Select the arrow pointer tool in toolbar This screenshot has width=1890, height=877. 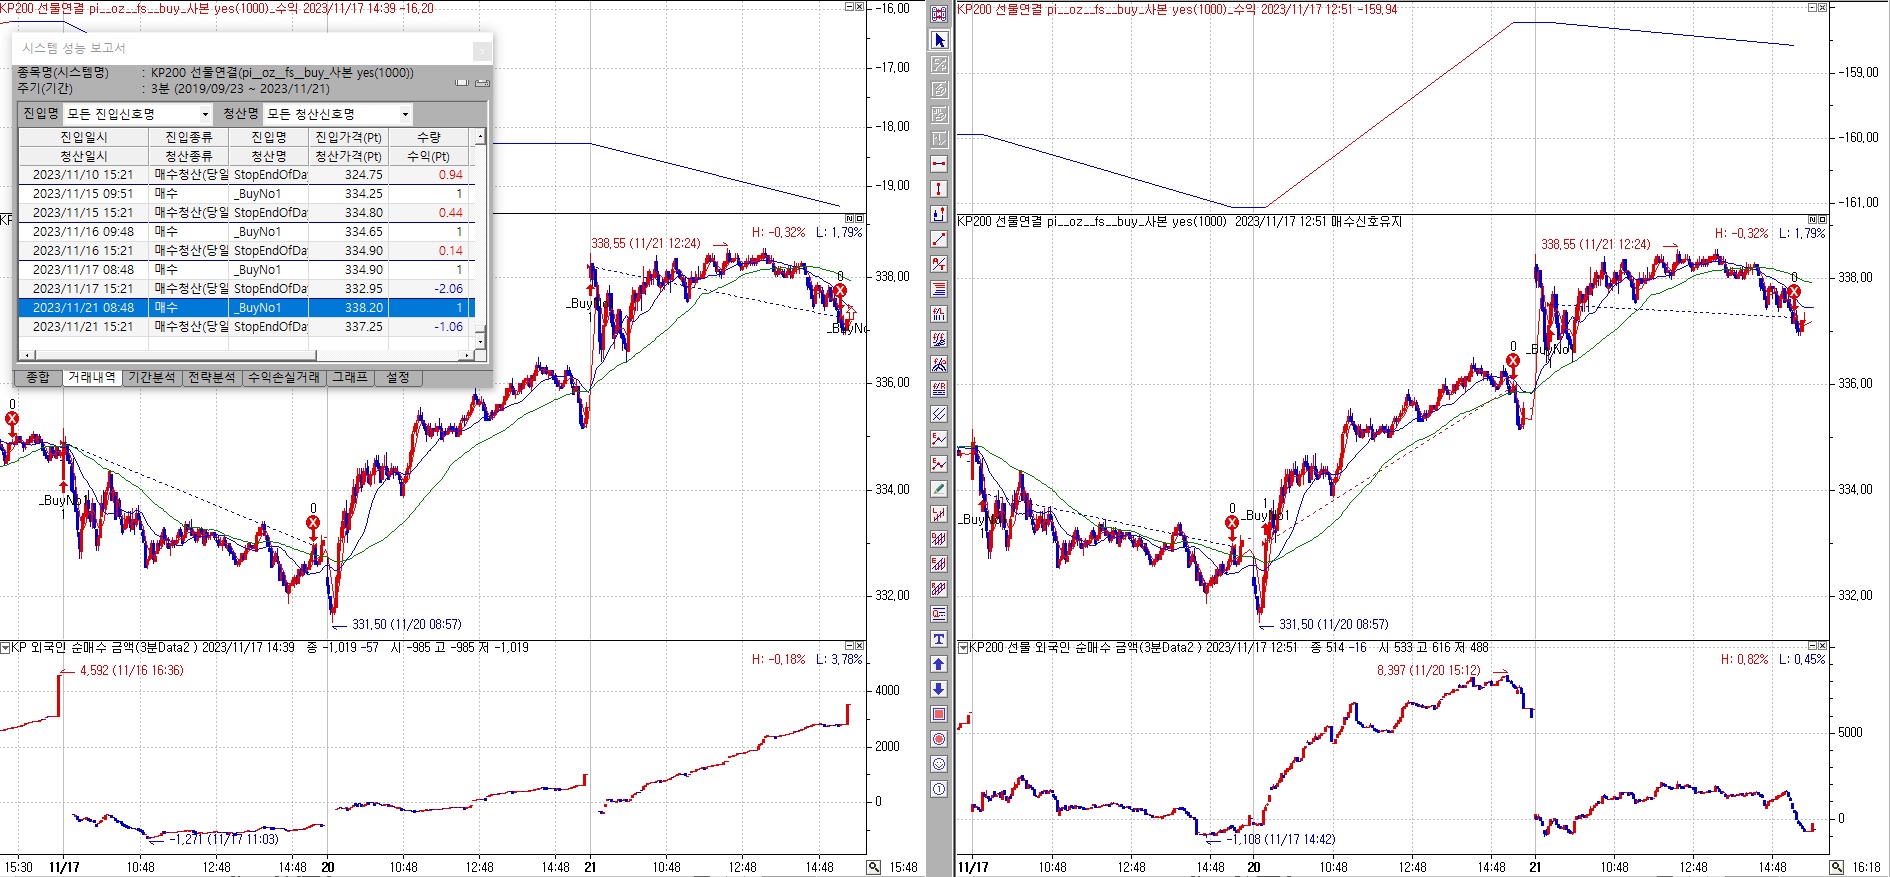tap(939, 40)
